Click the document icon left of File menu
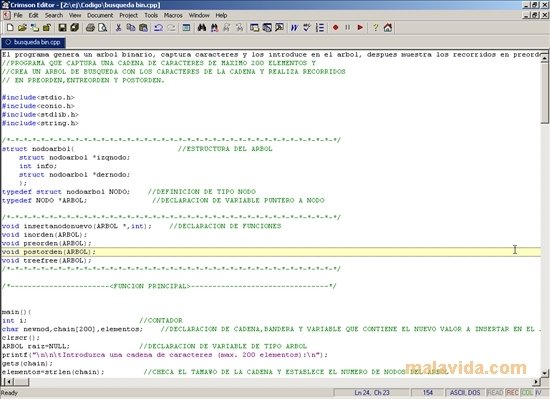The image size is (550, 399). 6,15
